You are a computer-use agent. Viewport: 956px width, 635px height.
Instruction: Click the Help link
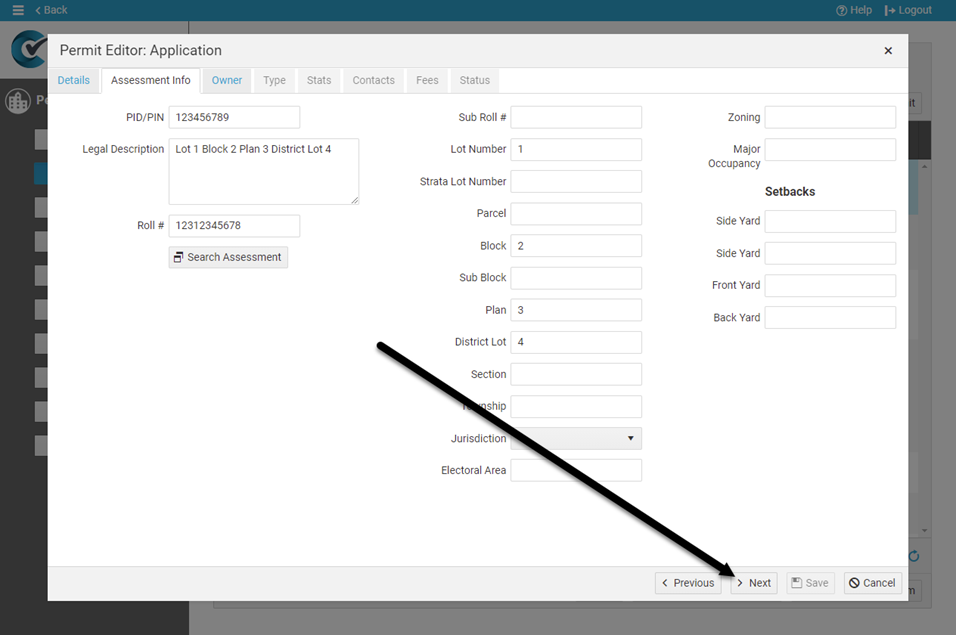[854, 10]
